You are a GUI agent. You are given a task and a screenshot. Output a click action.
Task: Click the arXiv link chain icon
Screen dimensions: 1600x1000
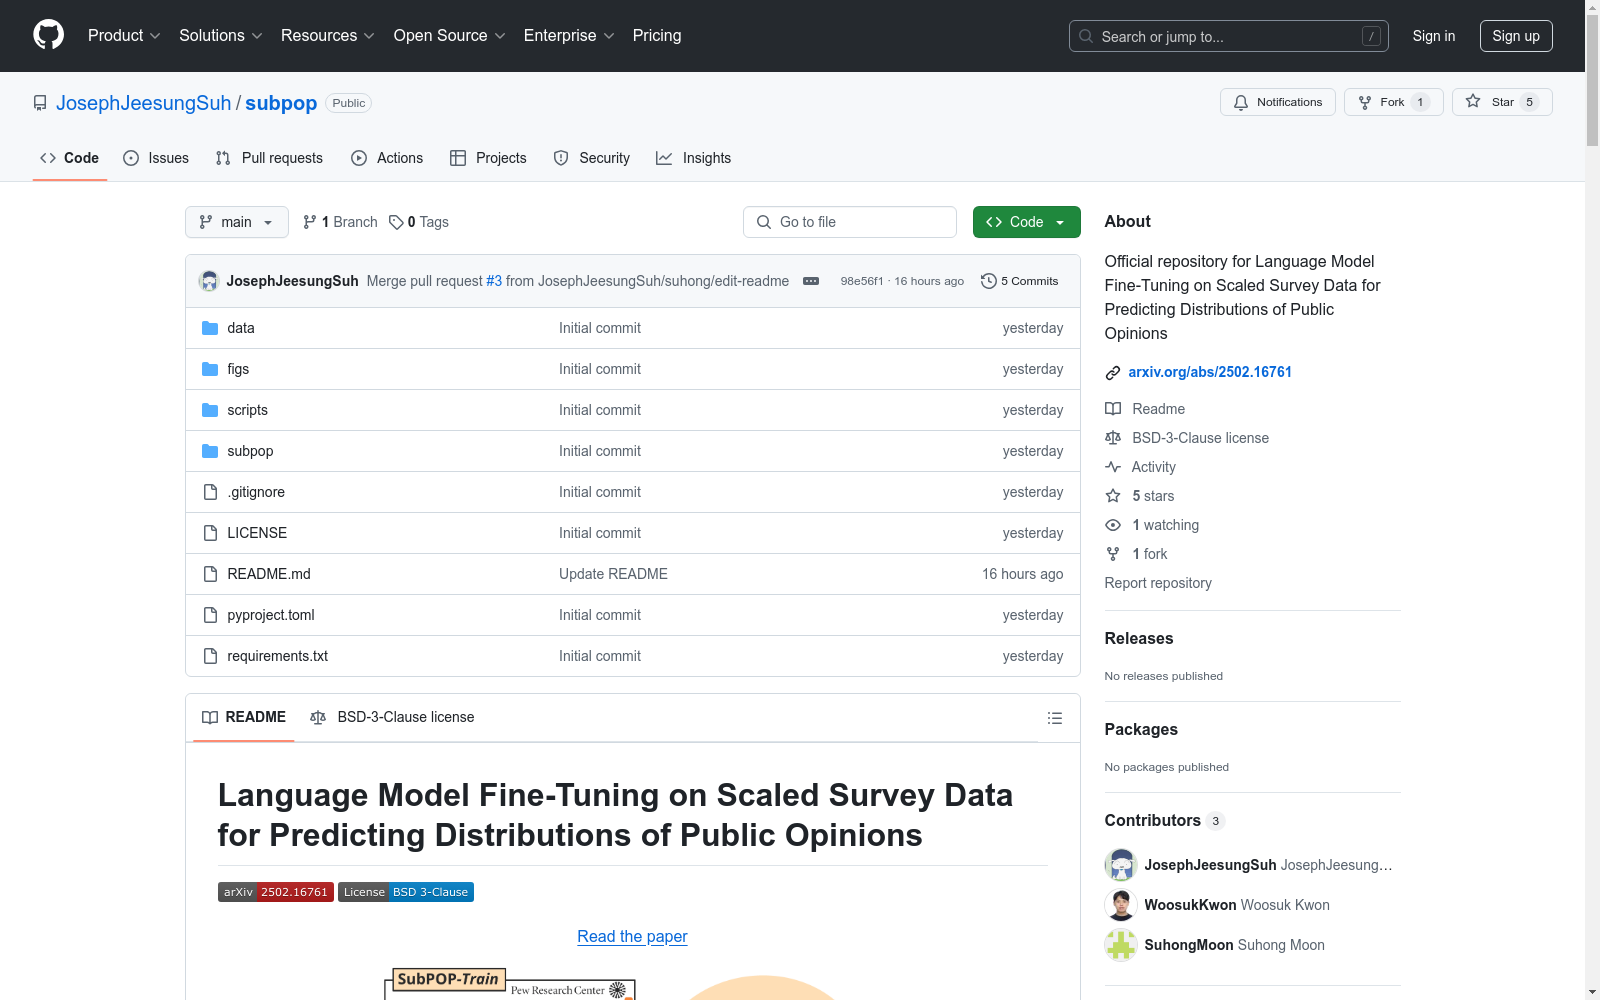(1113, 373)
